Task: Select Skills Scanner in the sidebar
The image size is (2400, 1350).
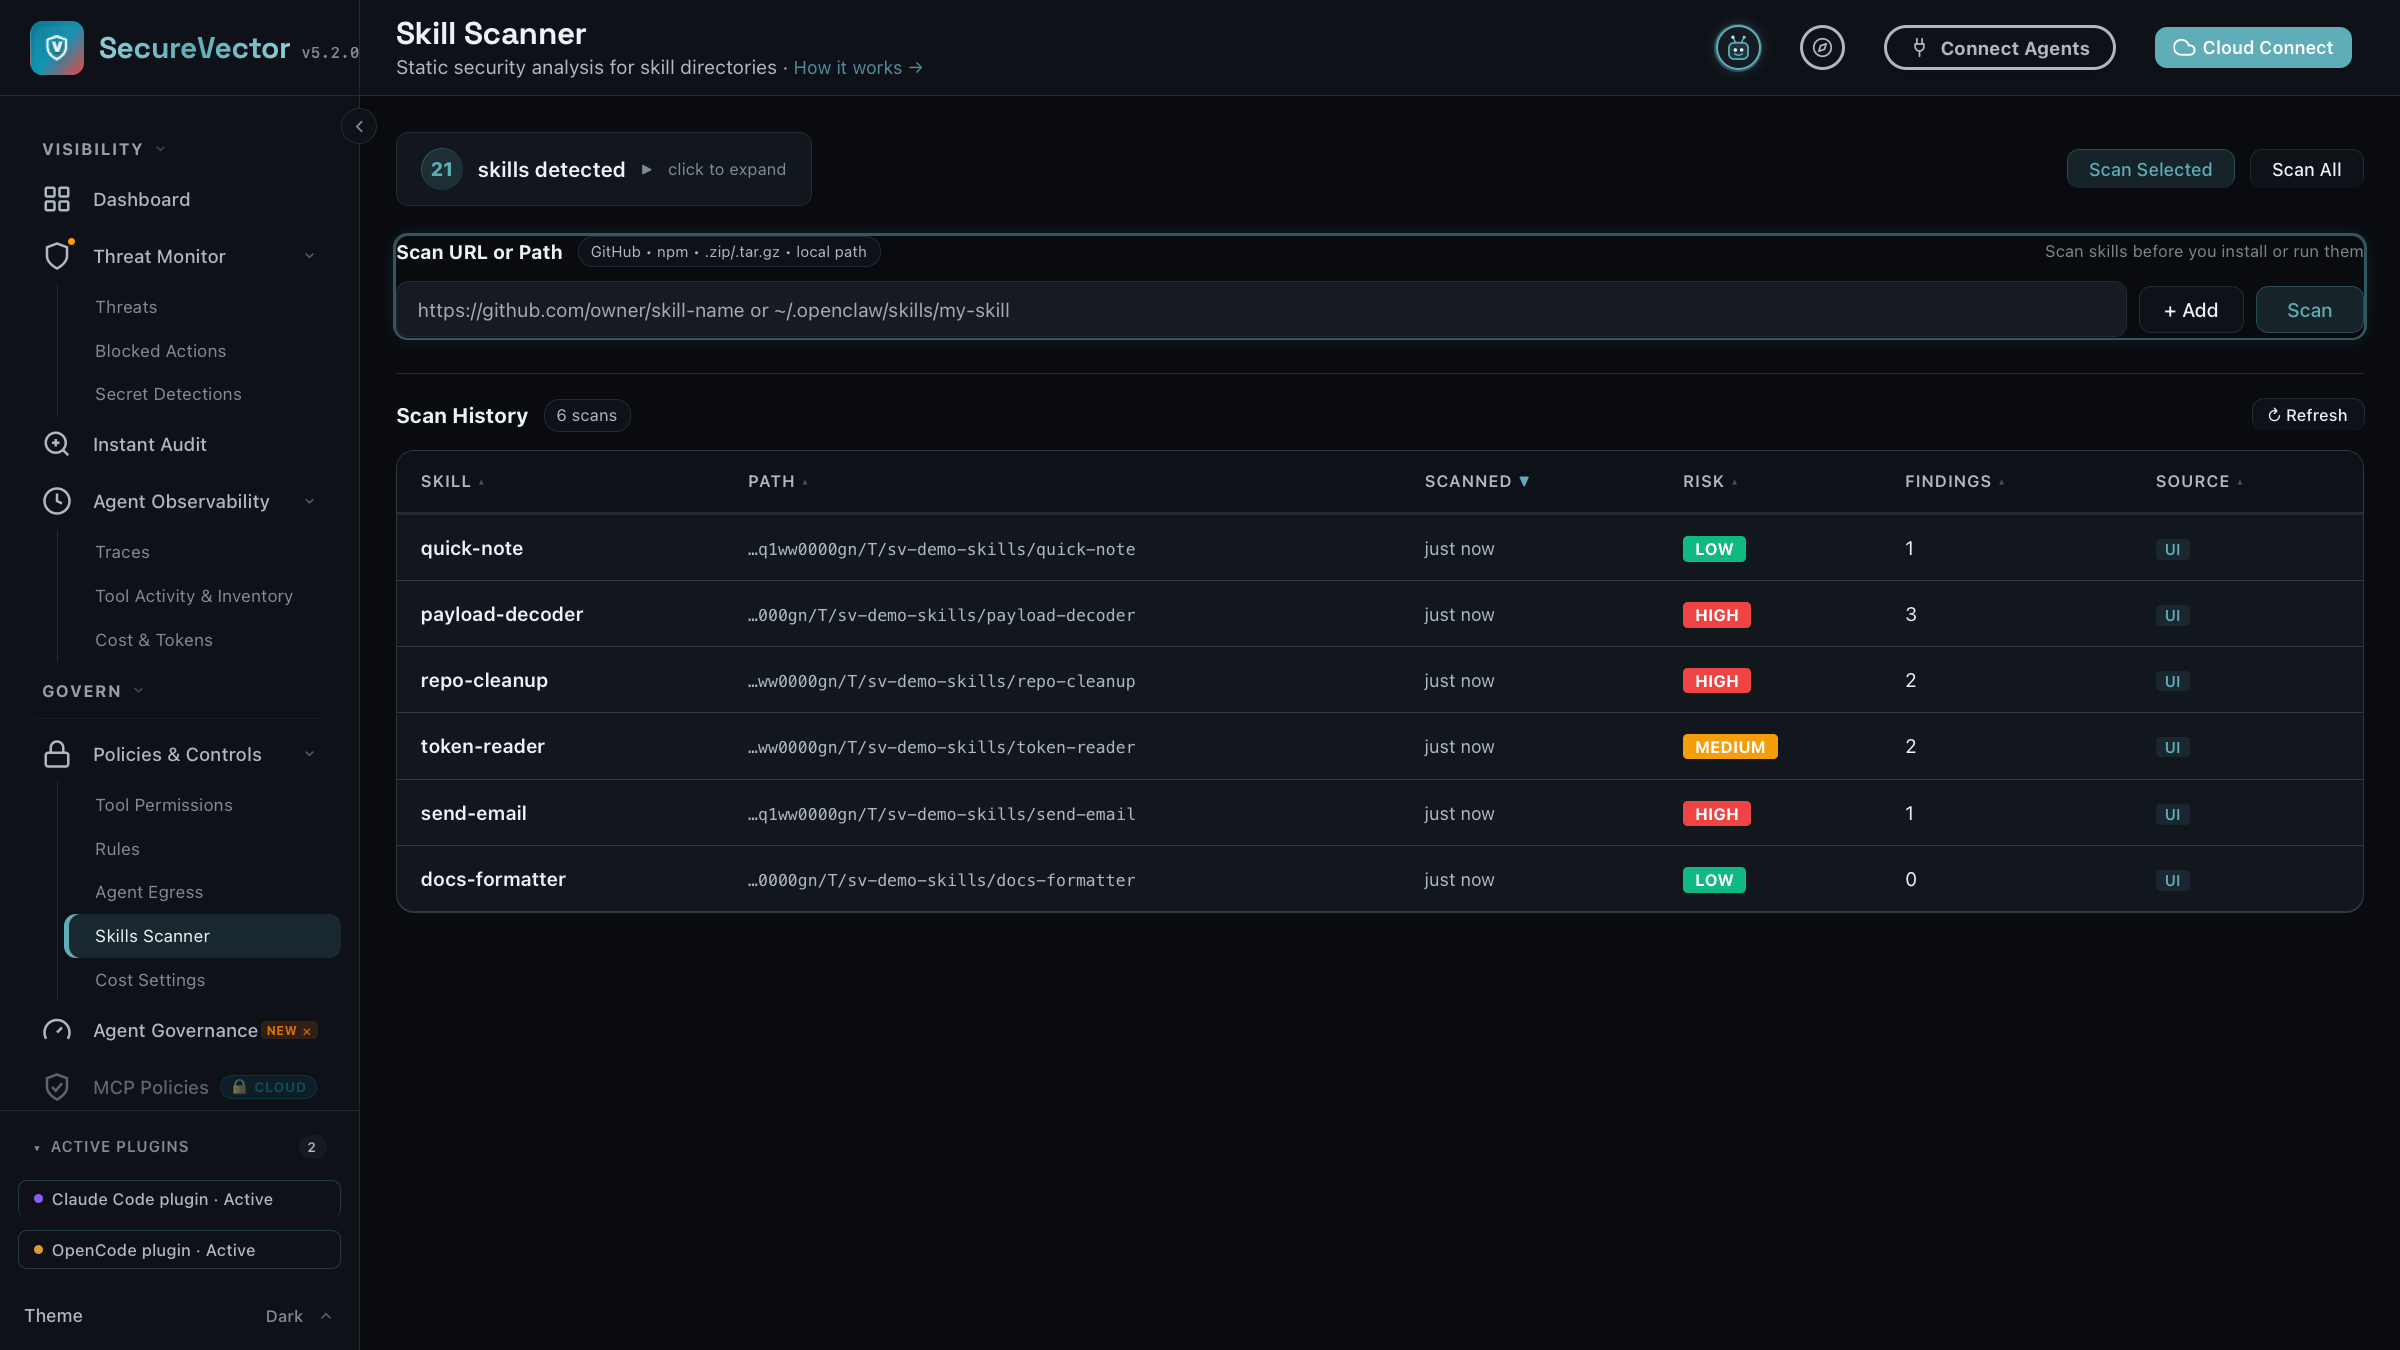Action: coord(203,936)
